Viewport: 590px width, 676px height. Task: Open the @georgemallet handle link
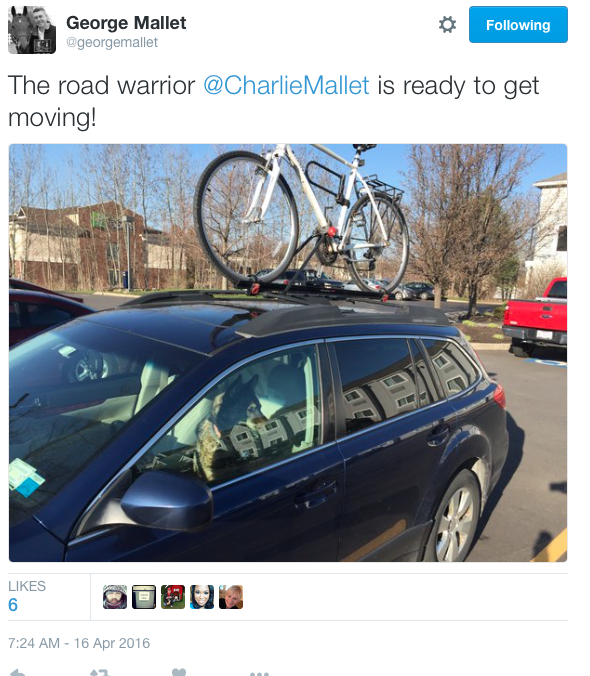pyautogui.click(x=112, y=42)
